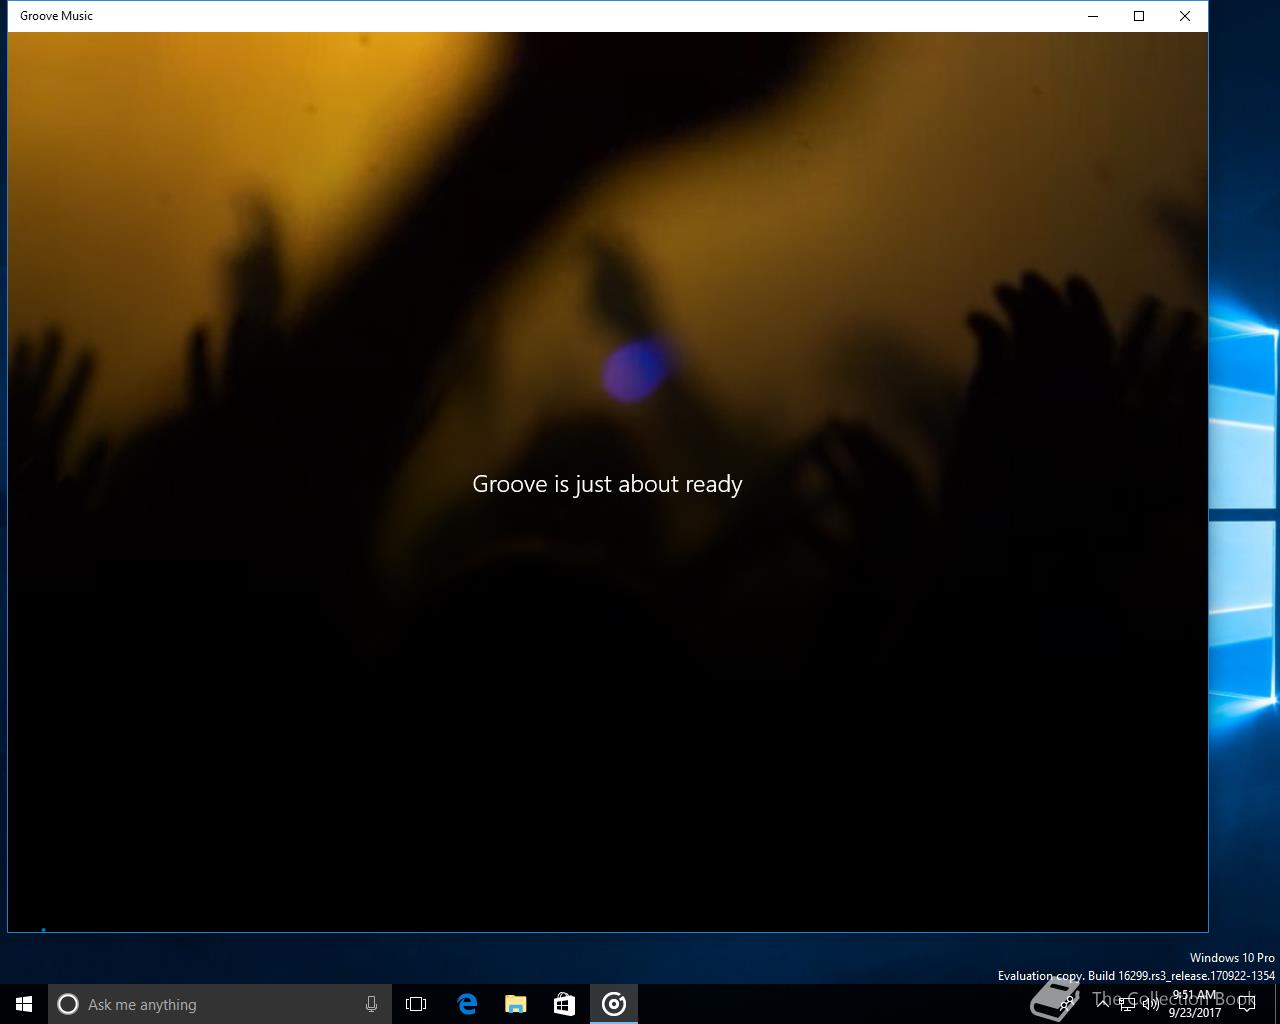Screen dimensions: 1280x1024
Task: Maximize the Groove Music window
Action: coord(1138,16)
